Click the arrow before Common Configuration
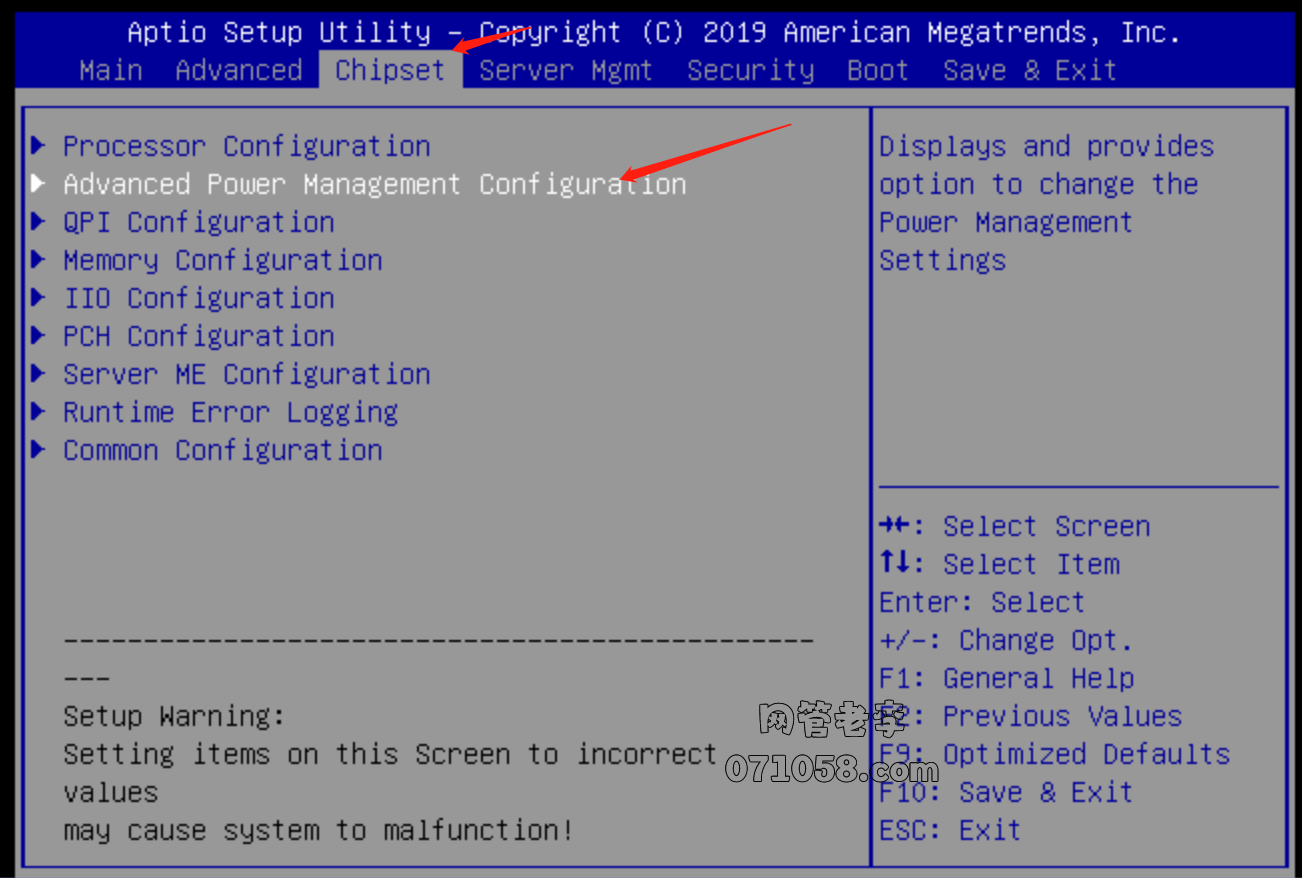Screen dimensions: 1302x878 point(38,451)
